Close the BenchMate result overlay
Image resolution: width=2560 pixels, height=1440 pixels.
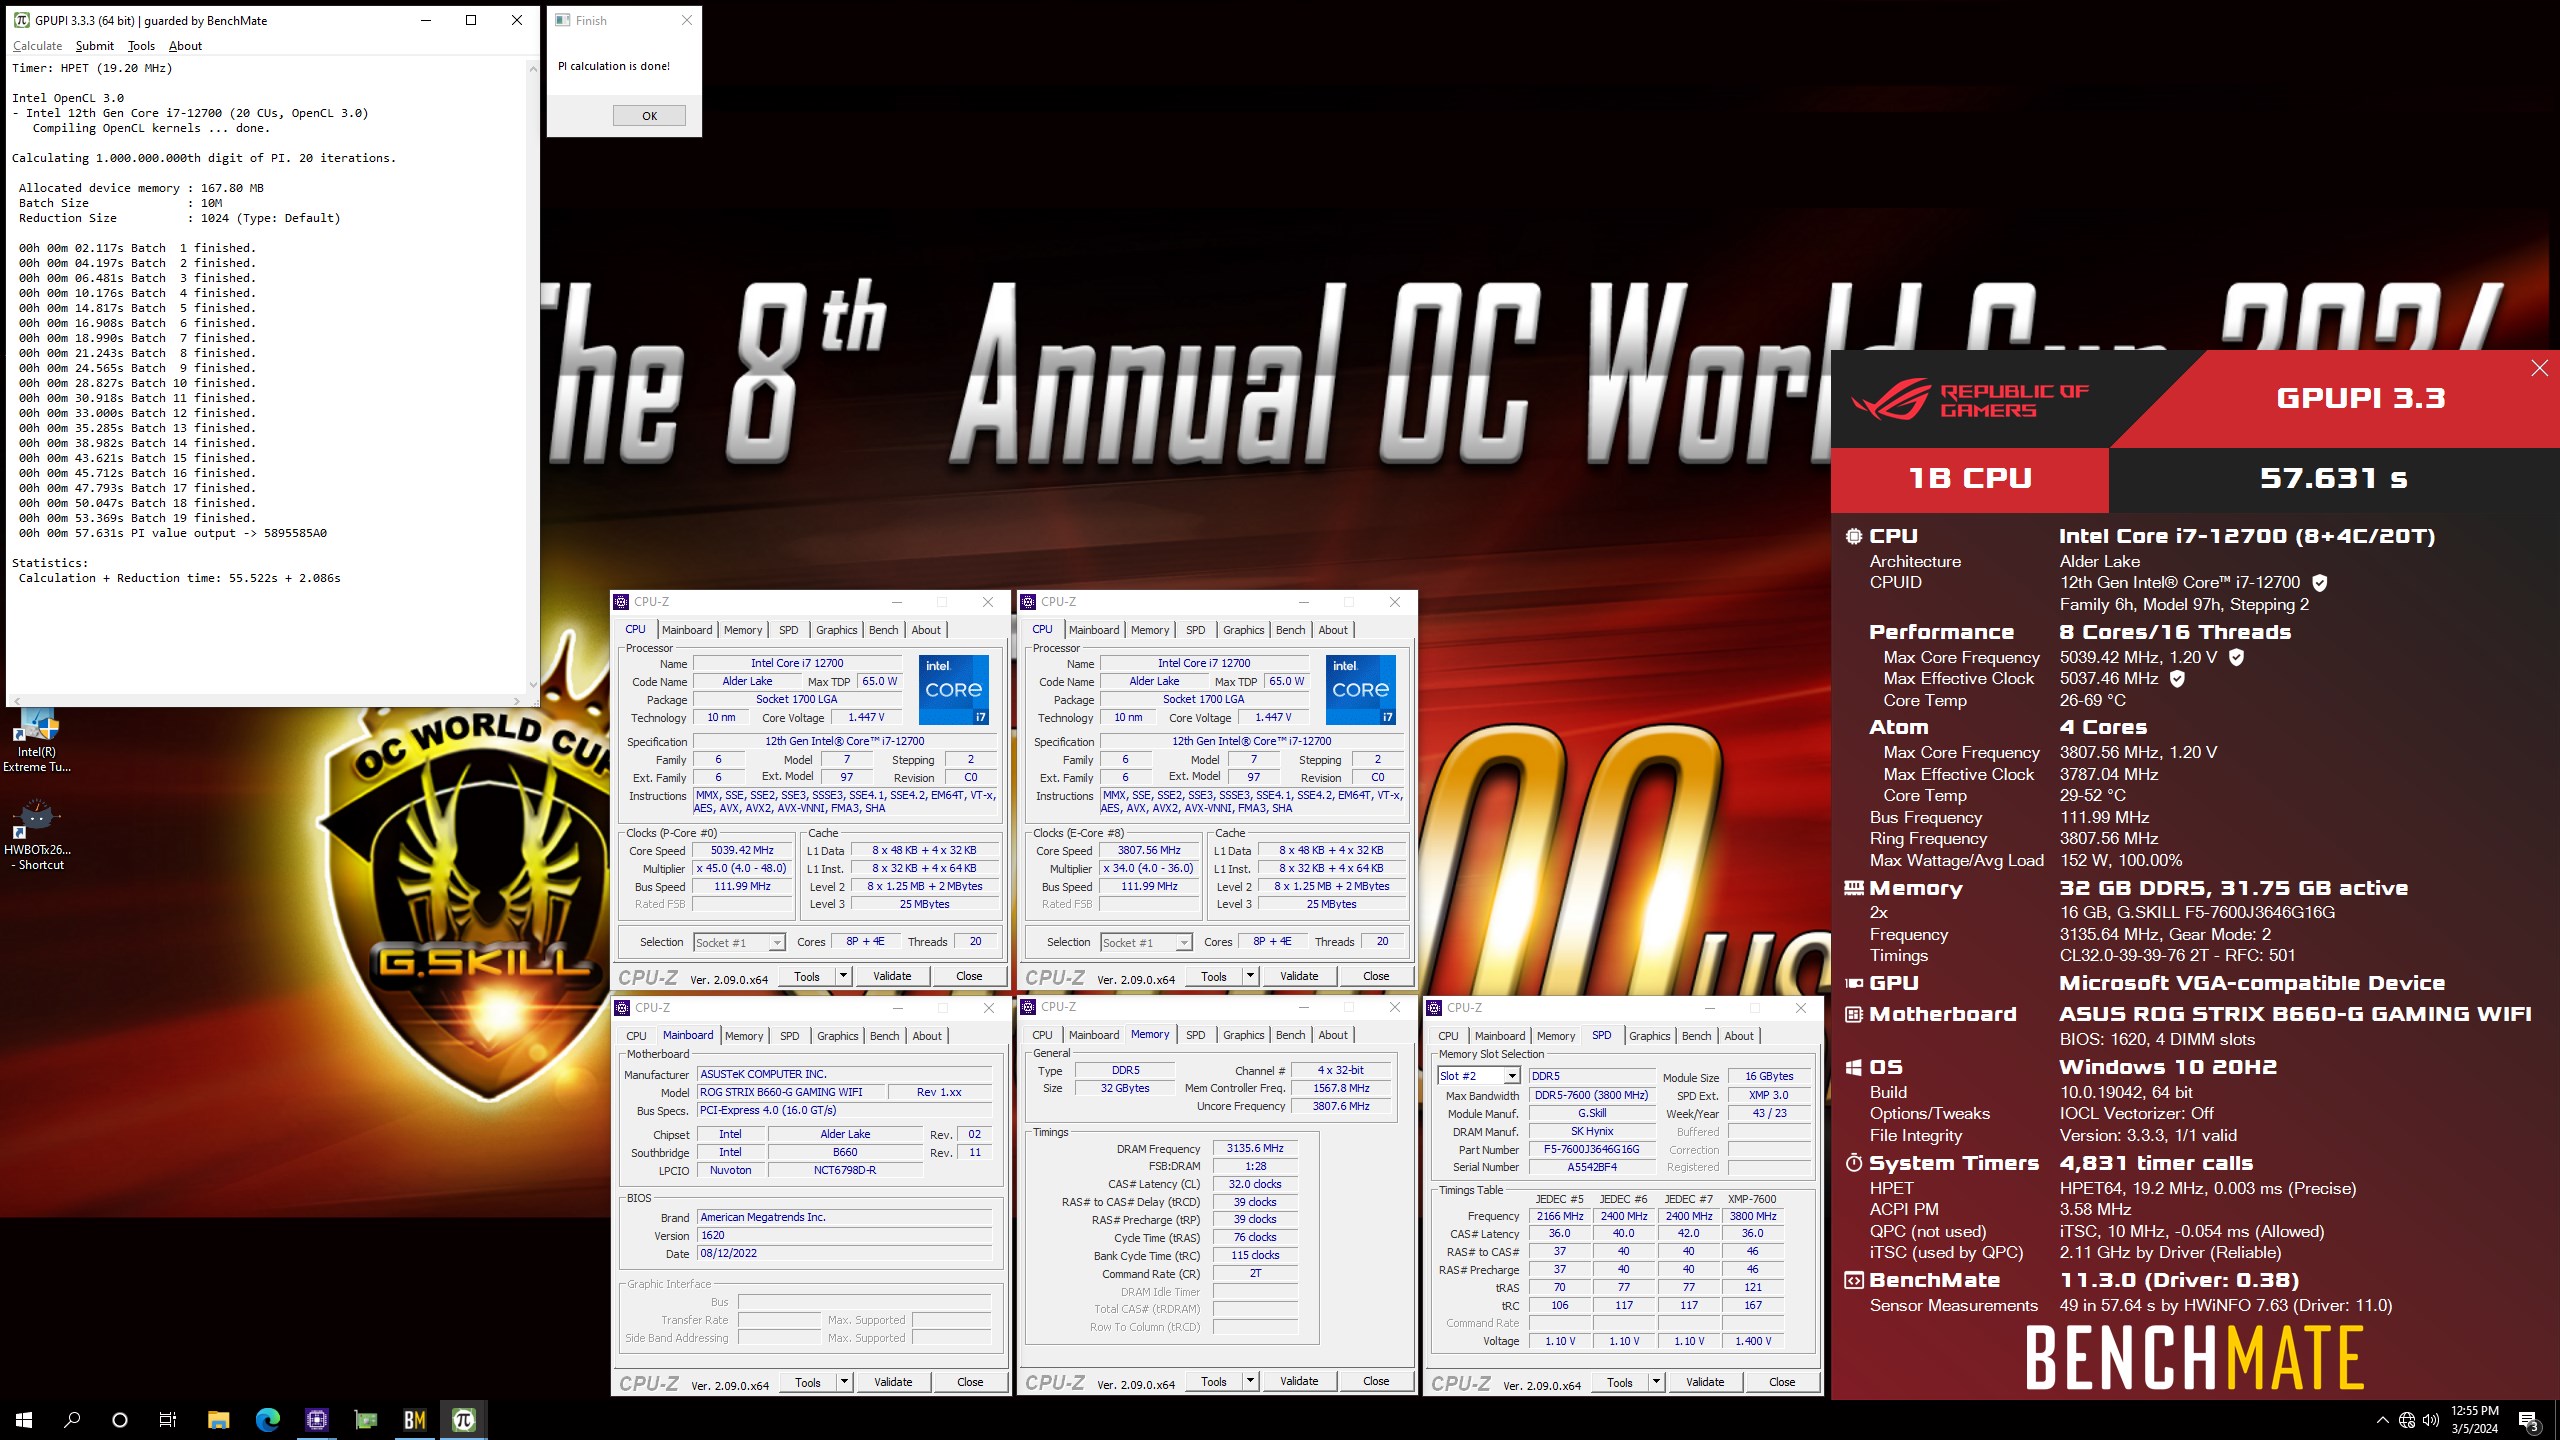coord(2539,368)
